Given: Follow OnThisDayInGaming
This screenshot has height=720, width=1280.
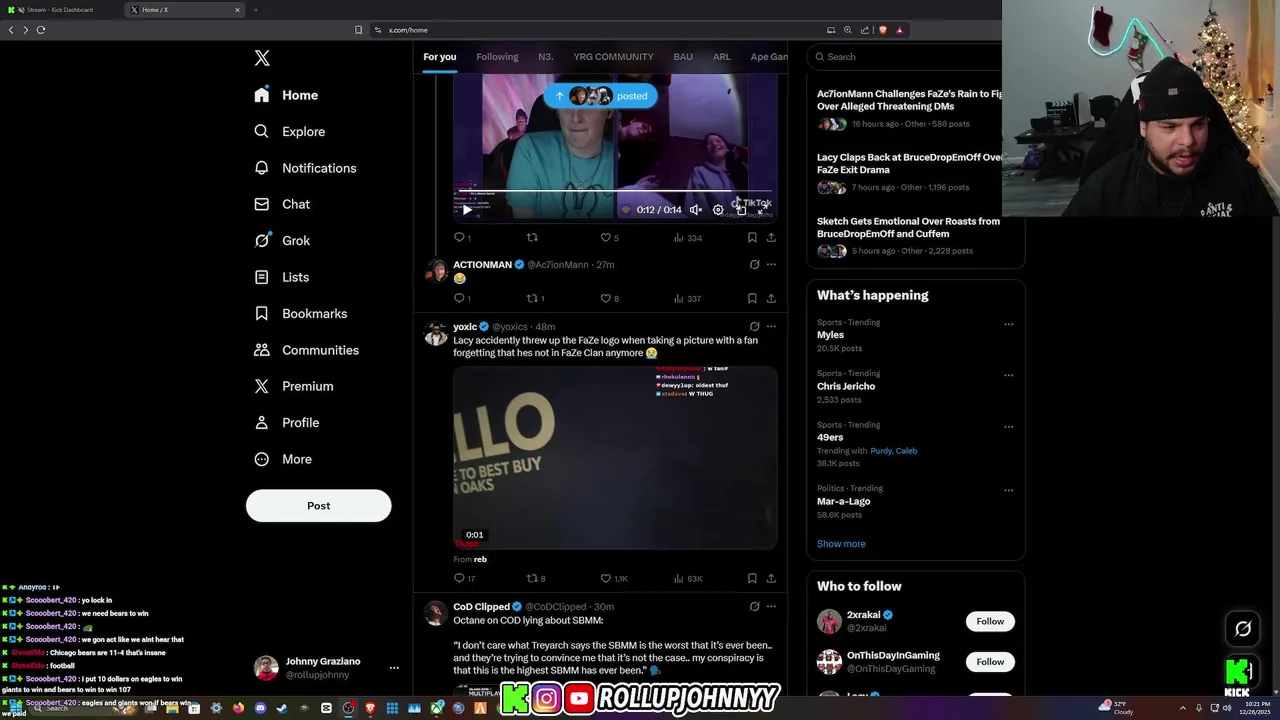Looking at the screenshot, I should (990, 662).
